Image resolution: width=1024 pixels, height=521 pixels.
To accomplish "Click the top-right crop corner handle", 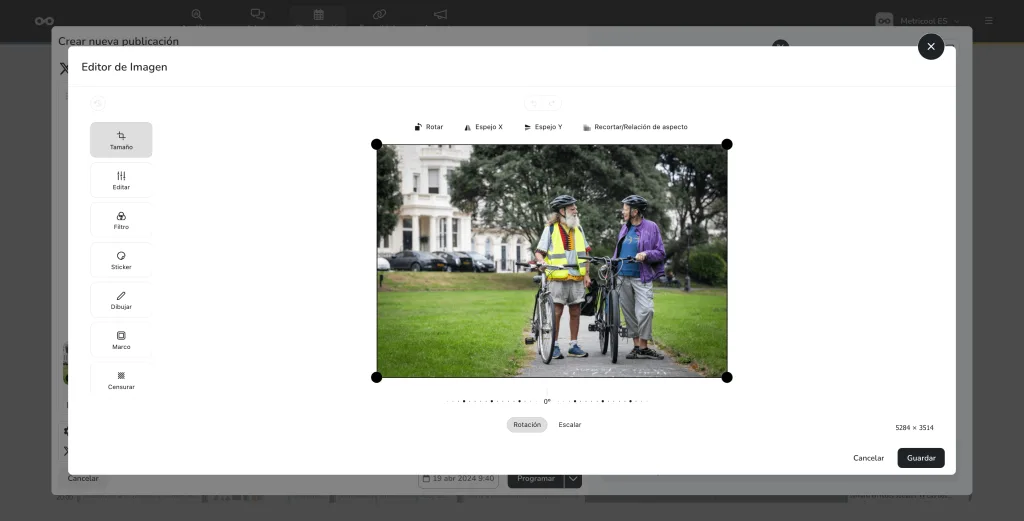I will pyautogui.click(x=727, y=144).
